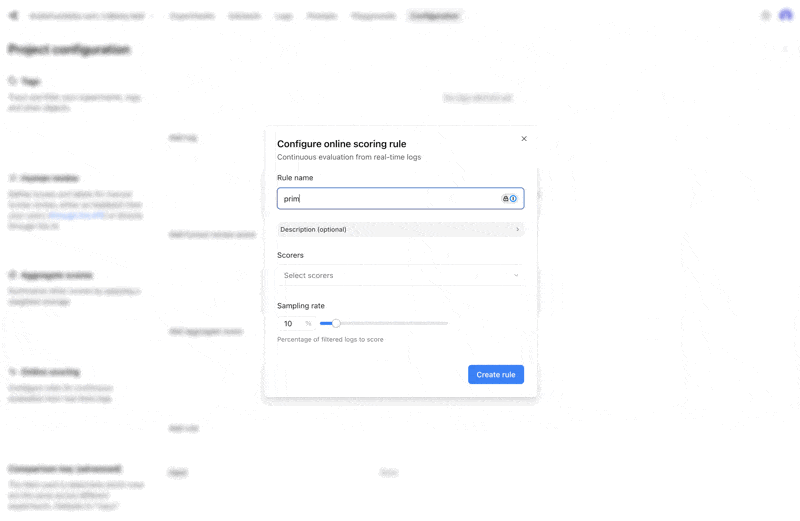Click the 'Continuous evaluation from real-time logs' subtitle
This screenshot has height=521, width=800.
[349, 157]
